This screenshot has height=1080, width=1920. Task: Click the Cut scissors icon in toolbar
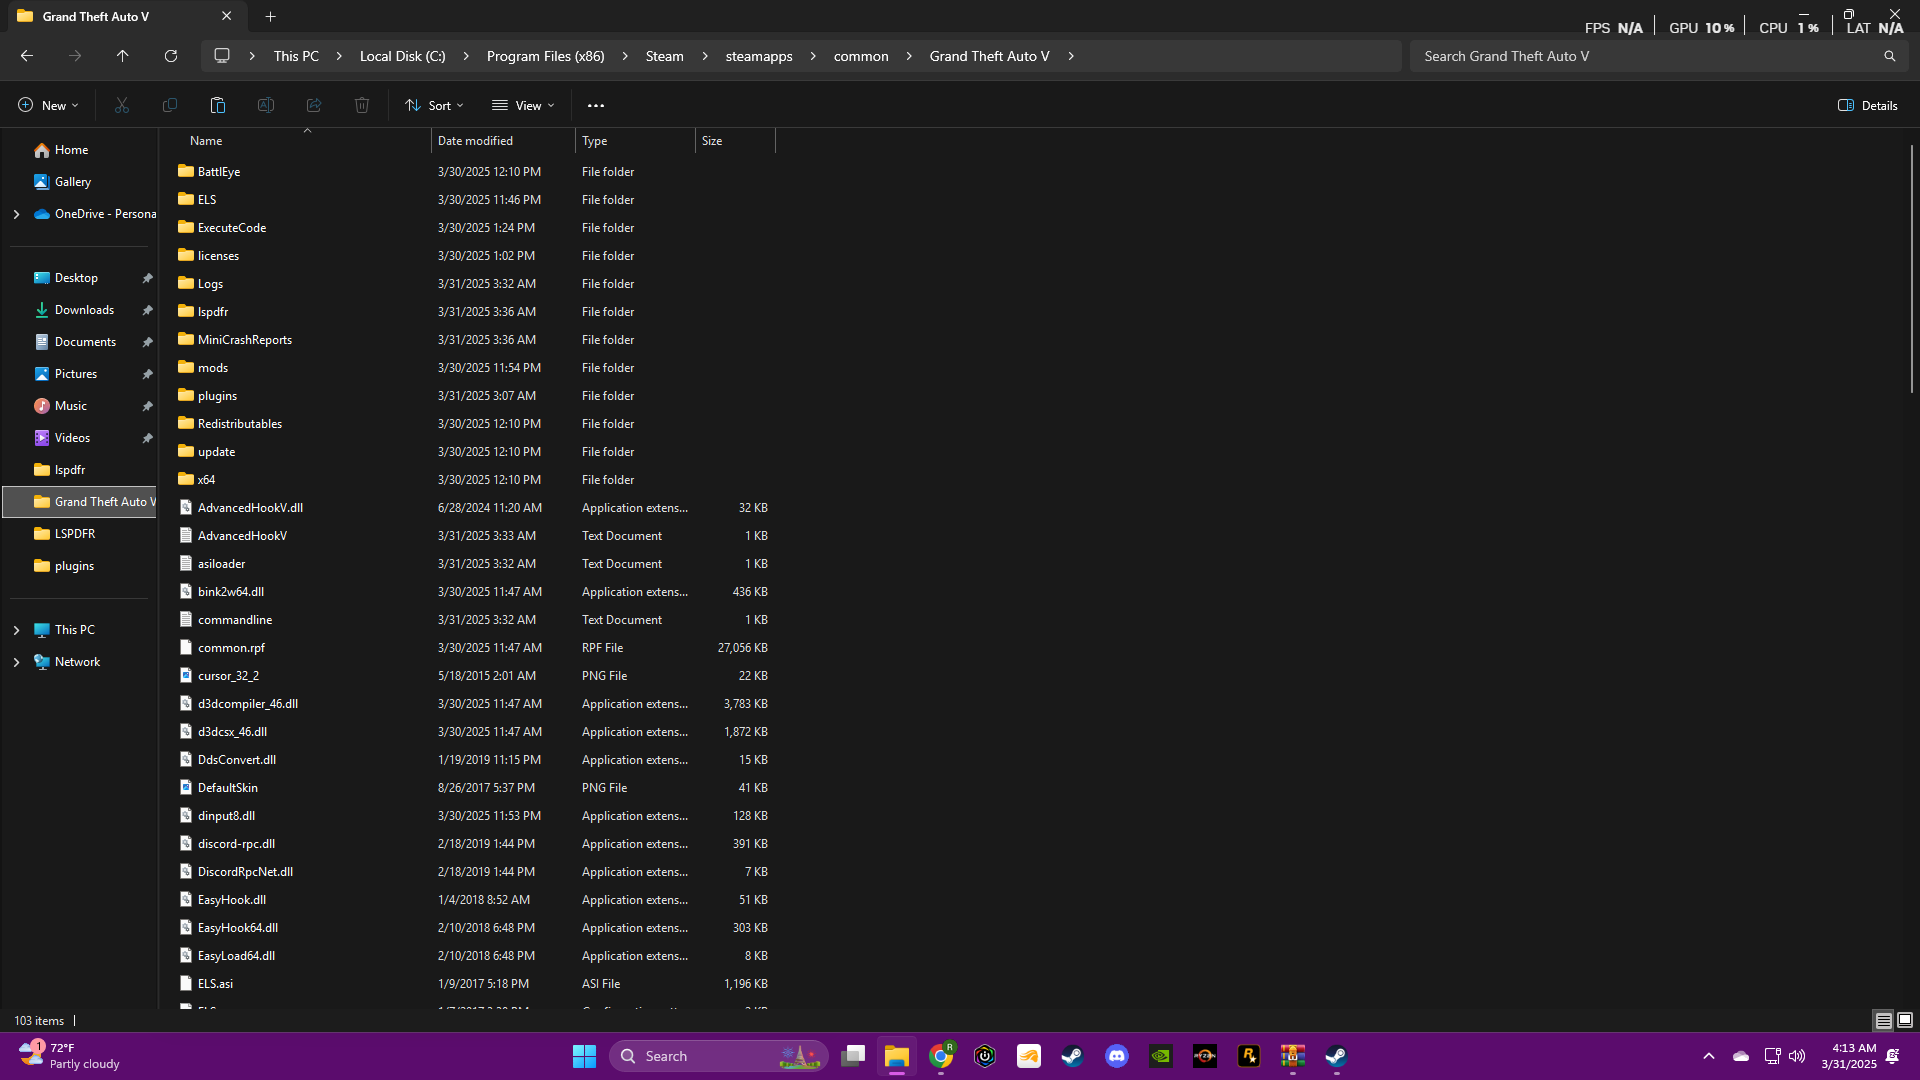pos(122,105)
